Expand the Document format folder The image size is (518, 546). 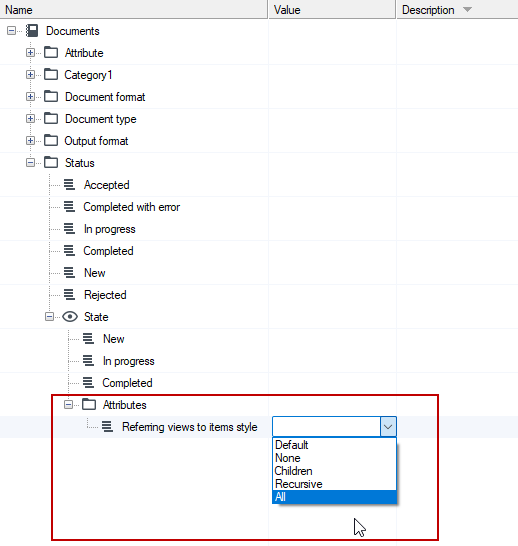(30, 97)
